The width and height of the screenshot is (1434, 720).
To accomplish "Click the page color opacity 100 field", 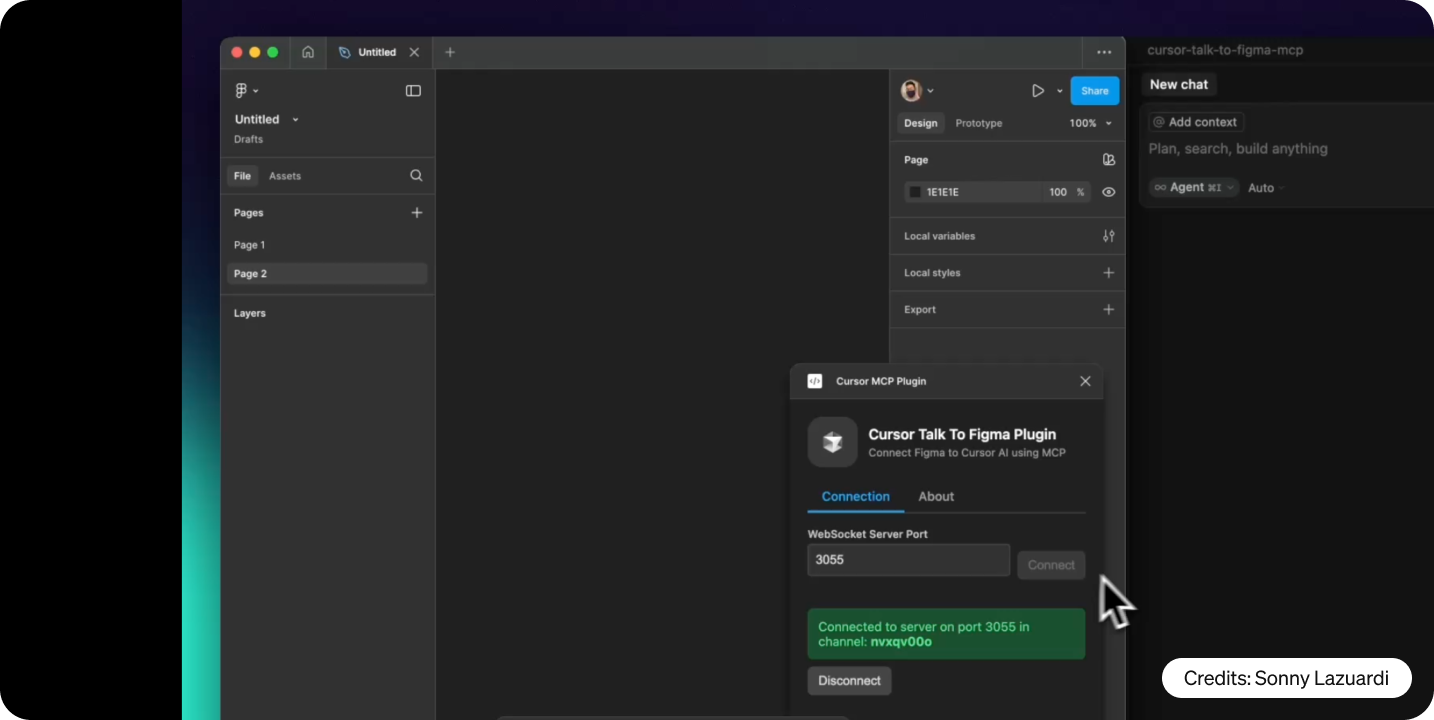I will (1057, 192).
